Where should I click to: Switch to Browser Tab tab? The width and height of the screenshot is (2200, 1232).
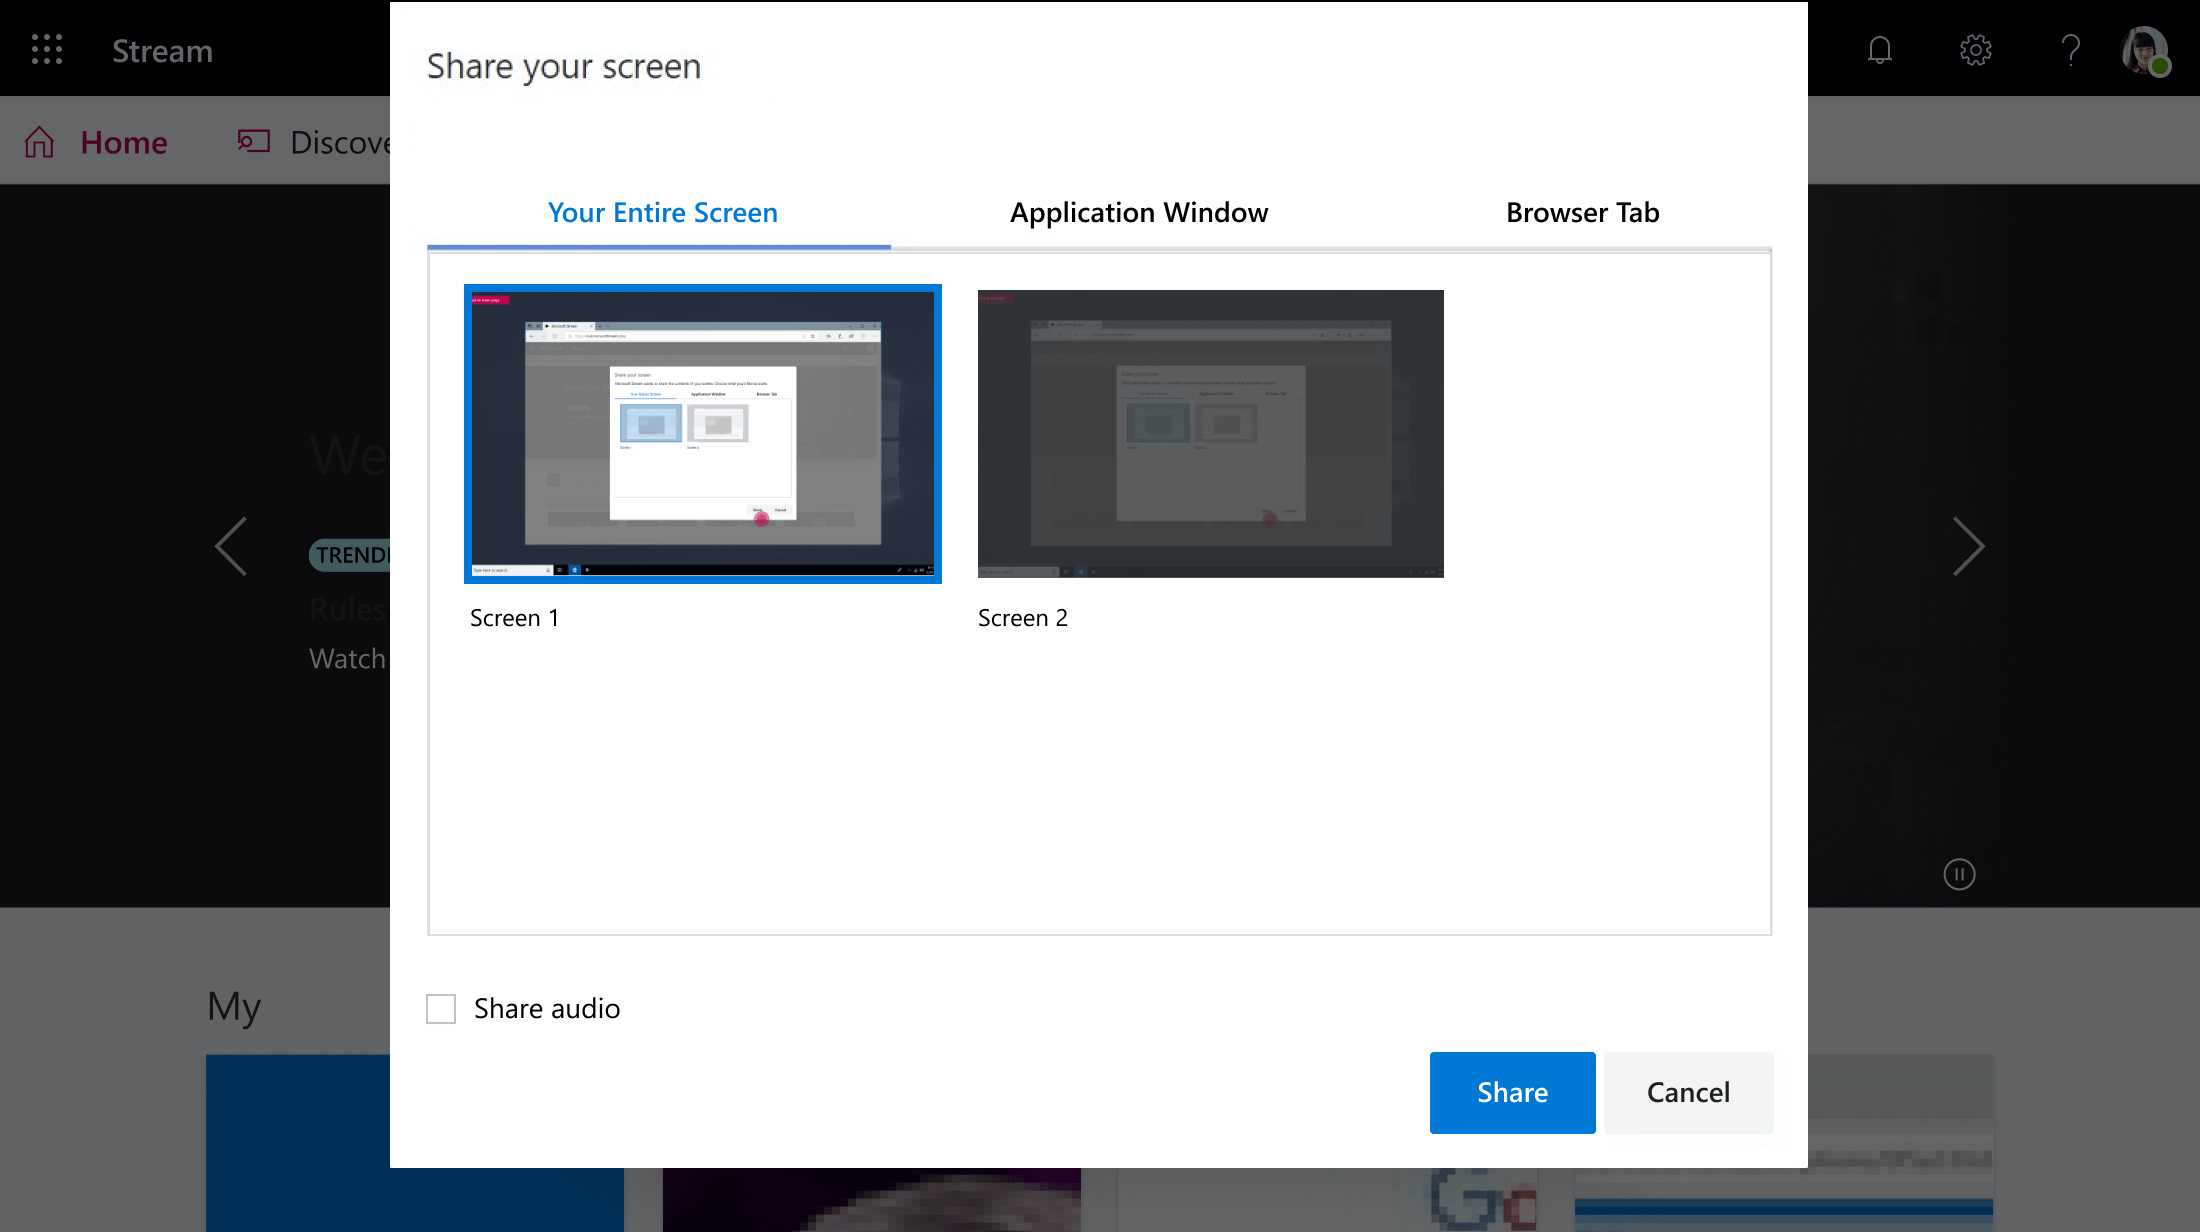pos(1582,213)
